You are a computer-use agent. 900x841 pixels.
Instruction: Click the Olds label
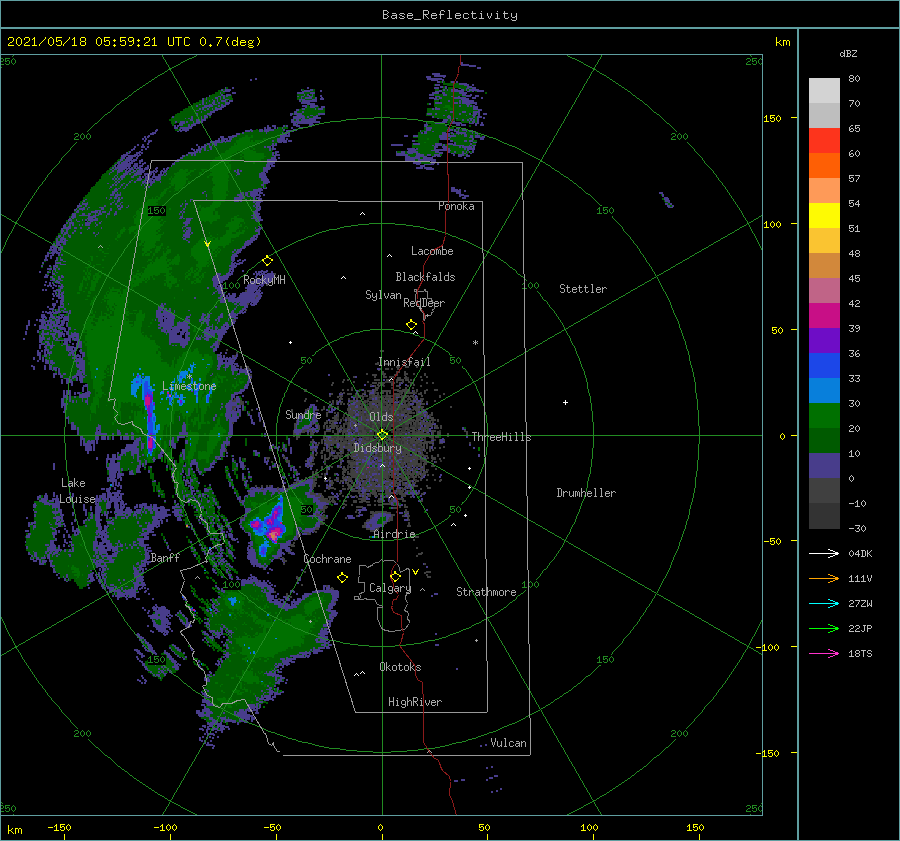pyautogui.click(x=381, y=417)
